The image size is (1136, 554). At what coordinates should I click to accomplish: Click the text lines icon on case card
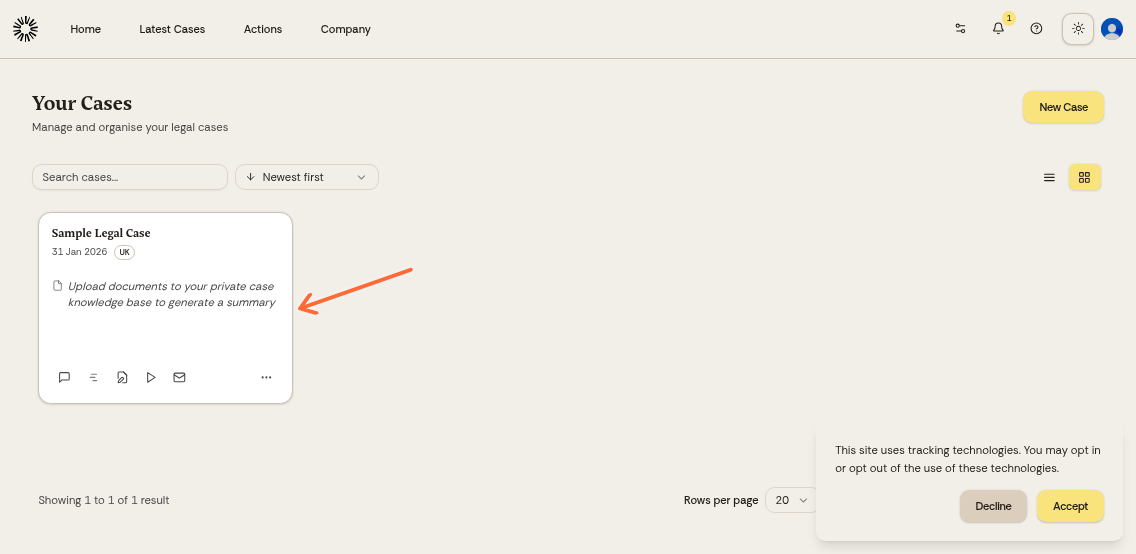pos(93,377)
